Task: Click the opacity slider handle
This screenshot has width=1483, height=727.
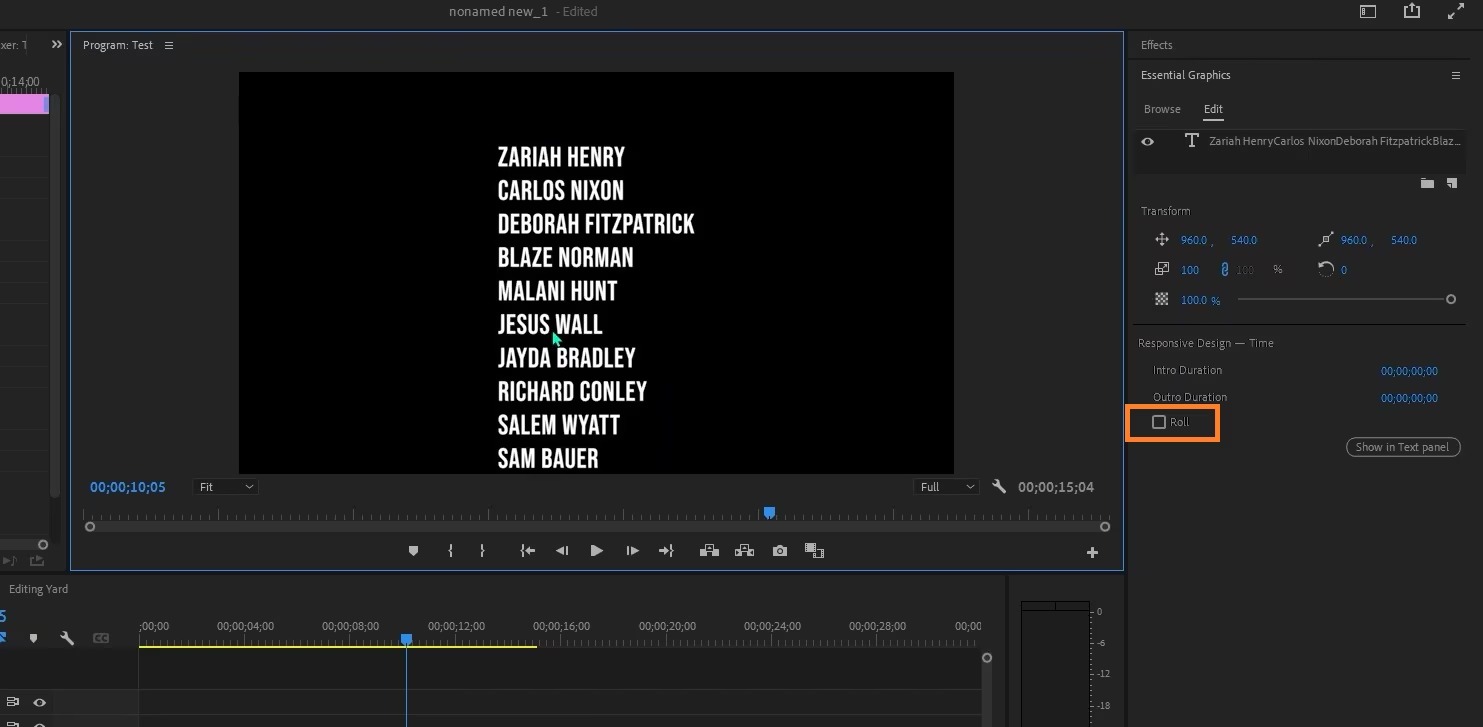Action: click(1451, 299)
